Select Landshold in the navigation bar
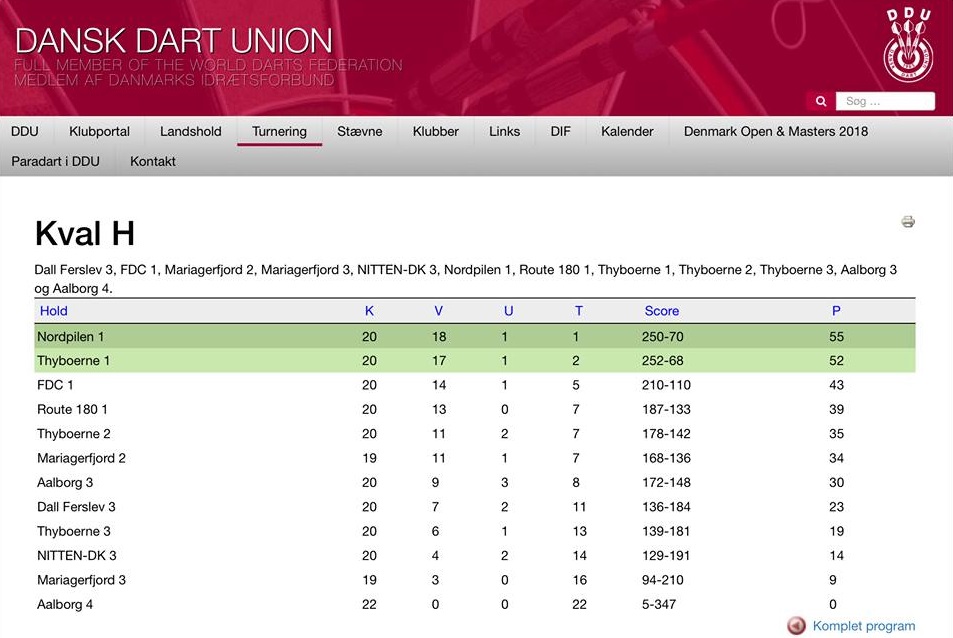This screenshot has height=638, width=953. (190, 131)
